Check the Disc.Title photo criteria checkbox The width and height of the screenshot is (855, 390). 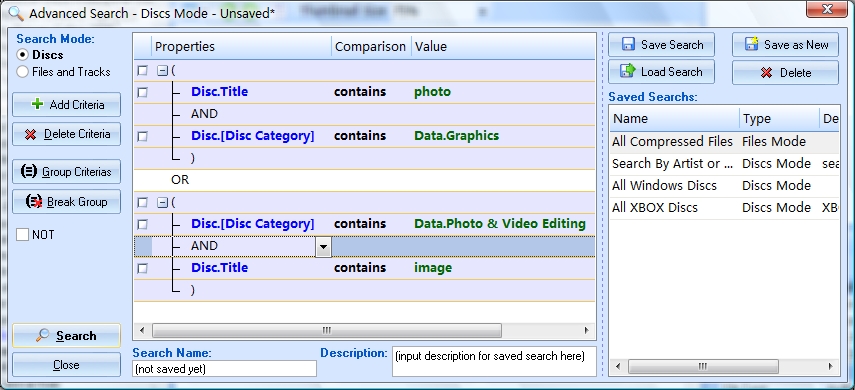point(142,92)
